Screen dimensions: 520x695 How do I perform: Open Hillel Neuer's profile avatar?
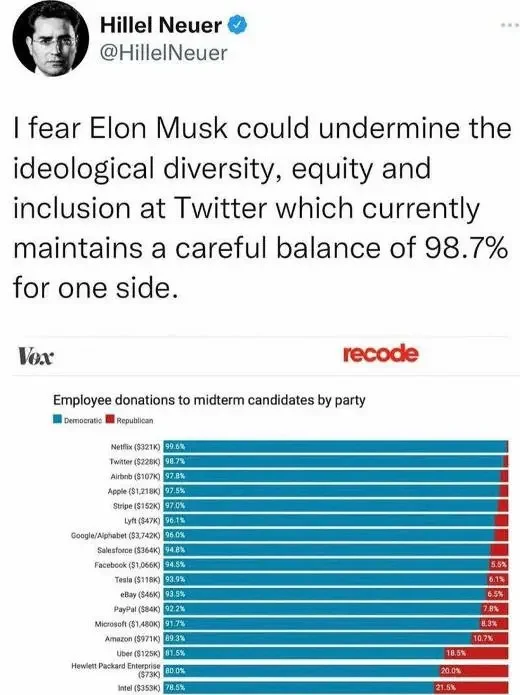[51, 39]
